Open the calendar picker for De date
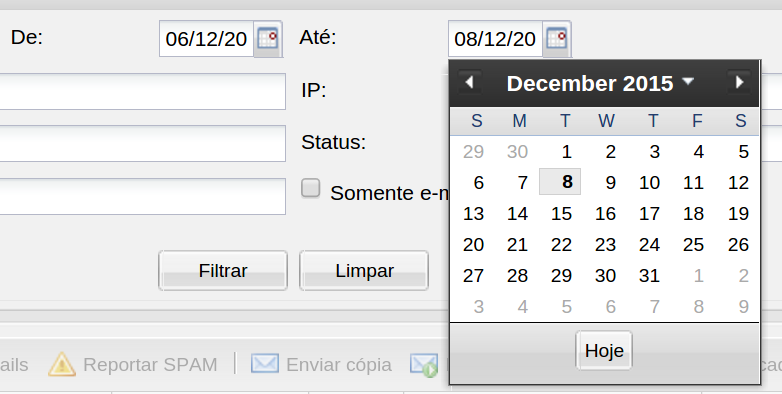The image size is (782, 394). click(x=268, y=38)
